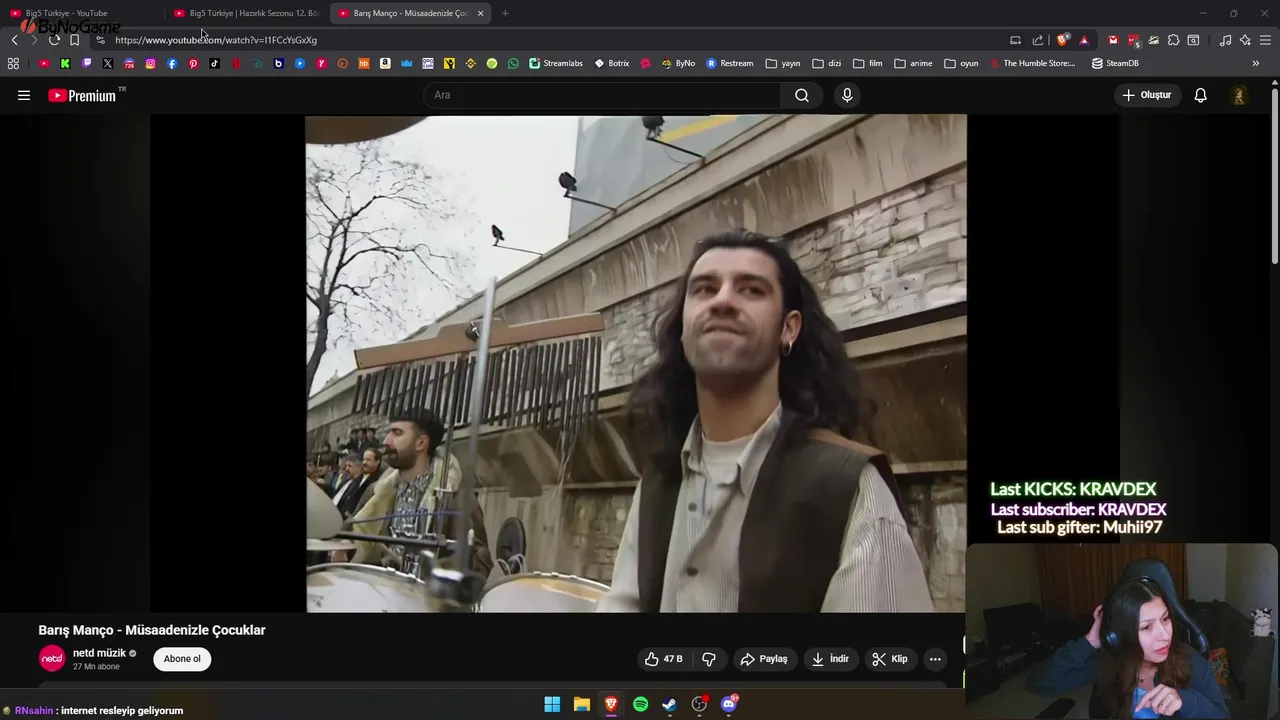Open The Humble Store bookmark
This screenshot has width=1280, height=720.
tap(1032, 63)
